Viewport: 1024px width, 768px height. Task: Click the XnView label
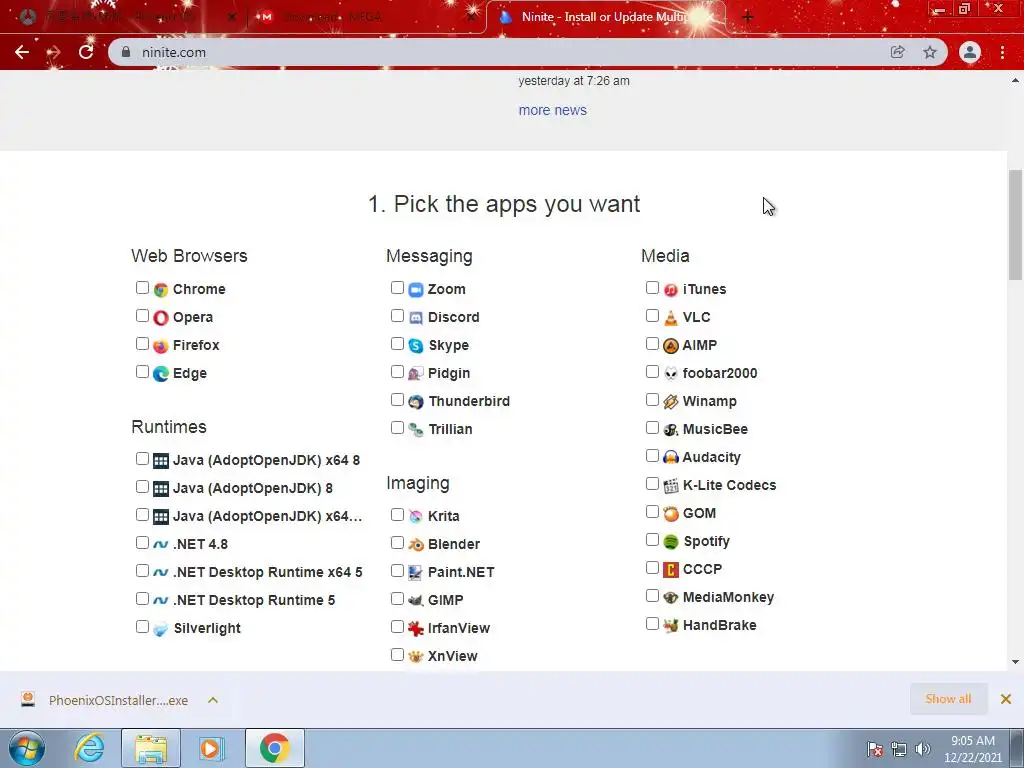[x=453, y=656]
